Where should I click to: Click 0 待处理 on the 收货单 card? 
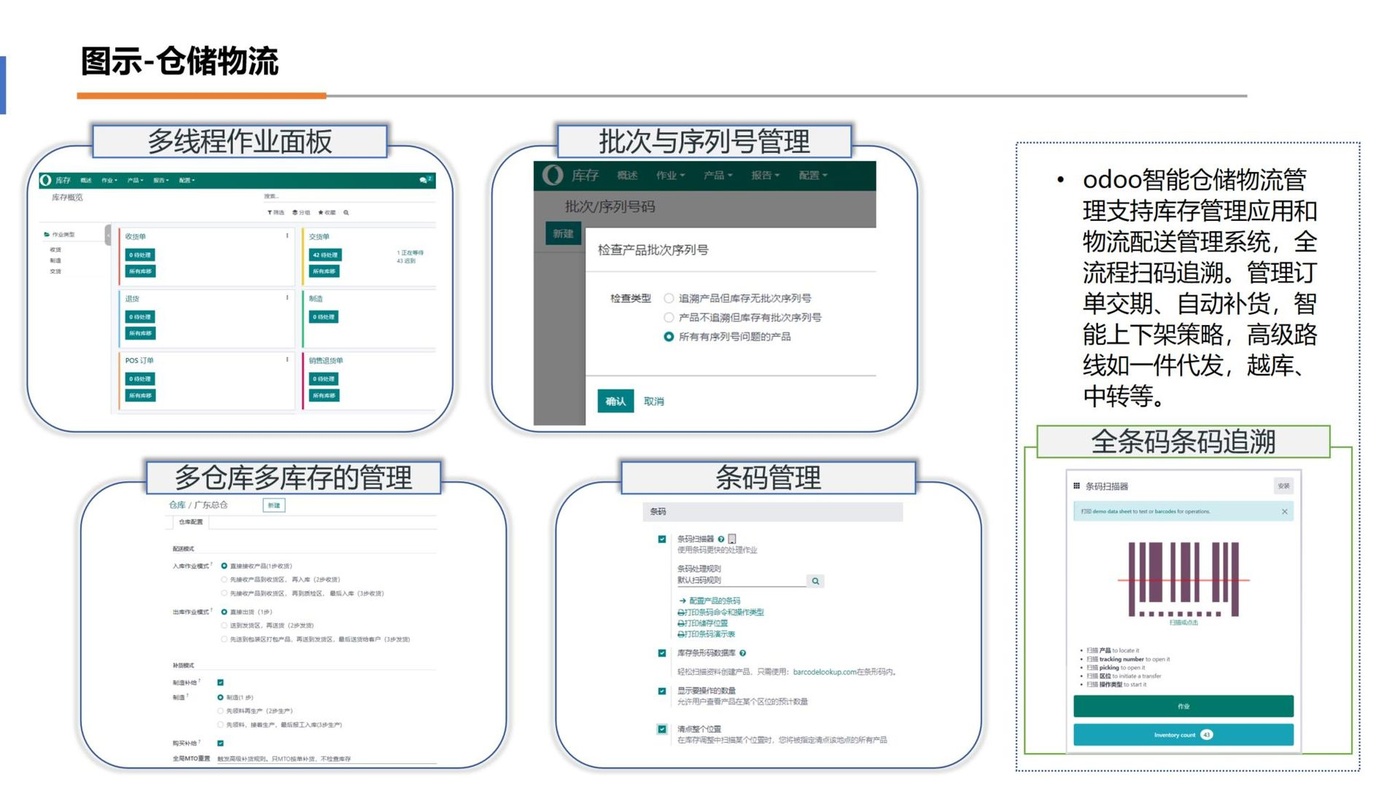(x=140, y=255)
